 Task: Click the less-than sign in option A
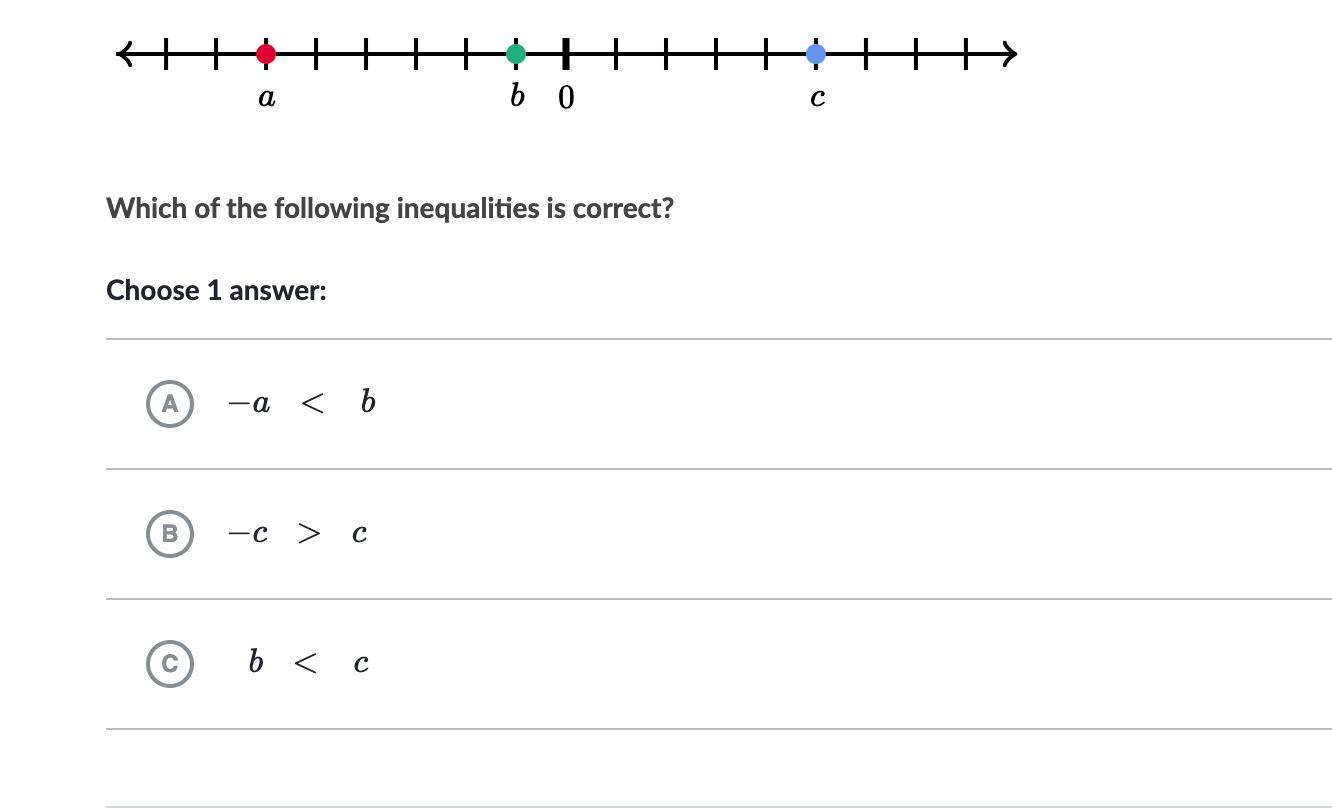click(312, 403)
